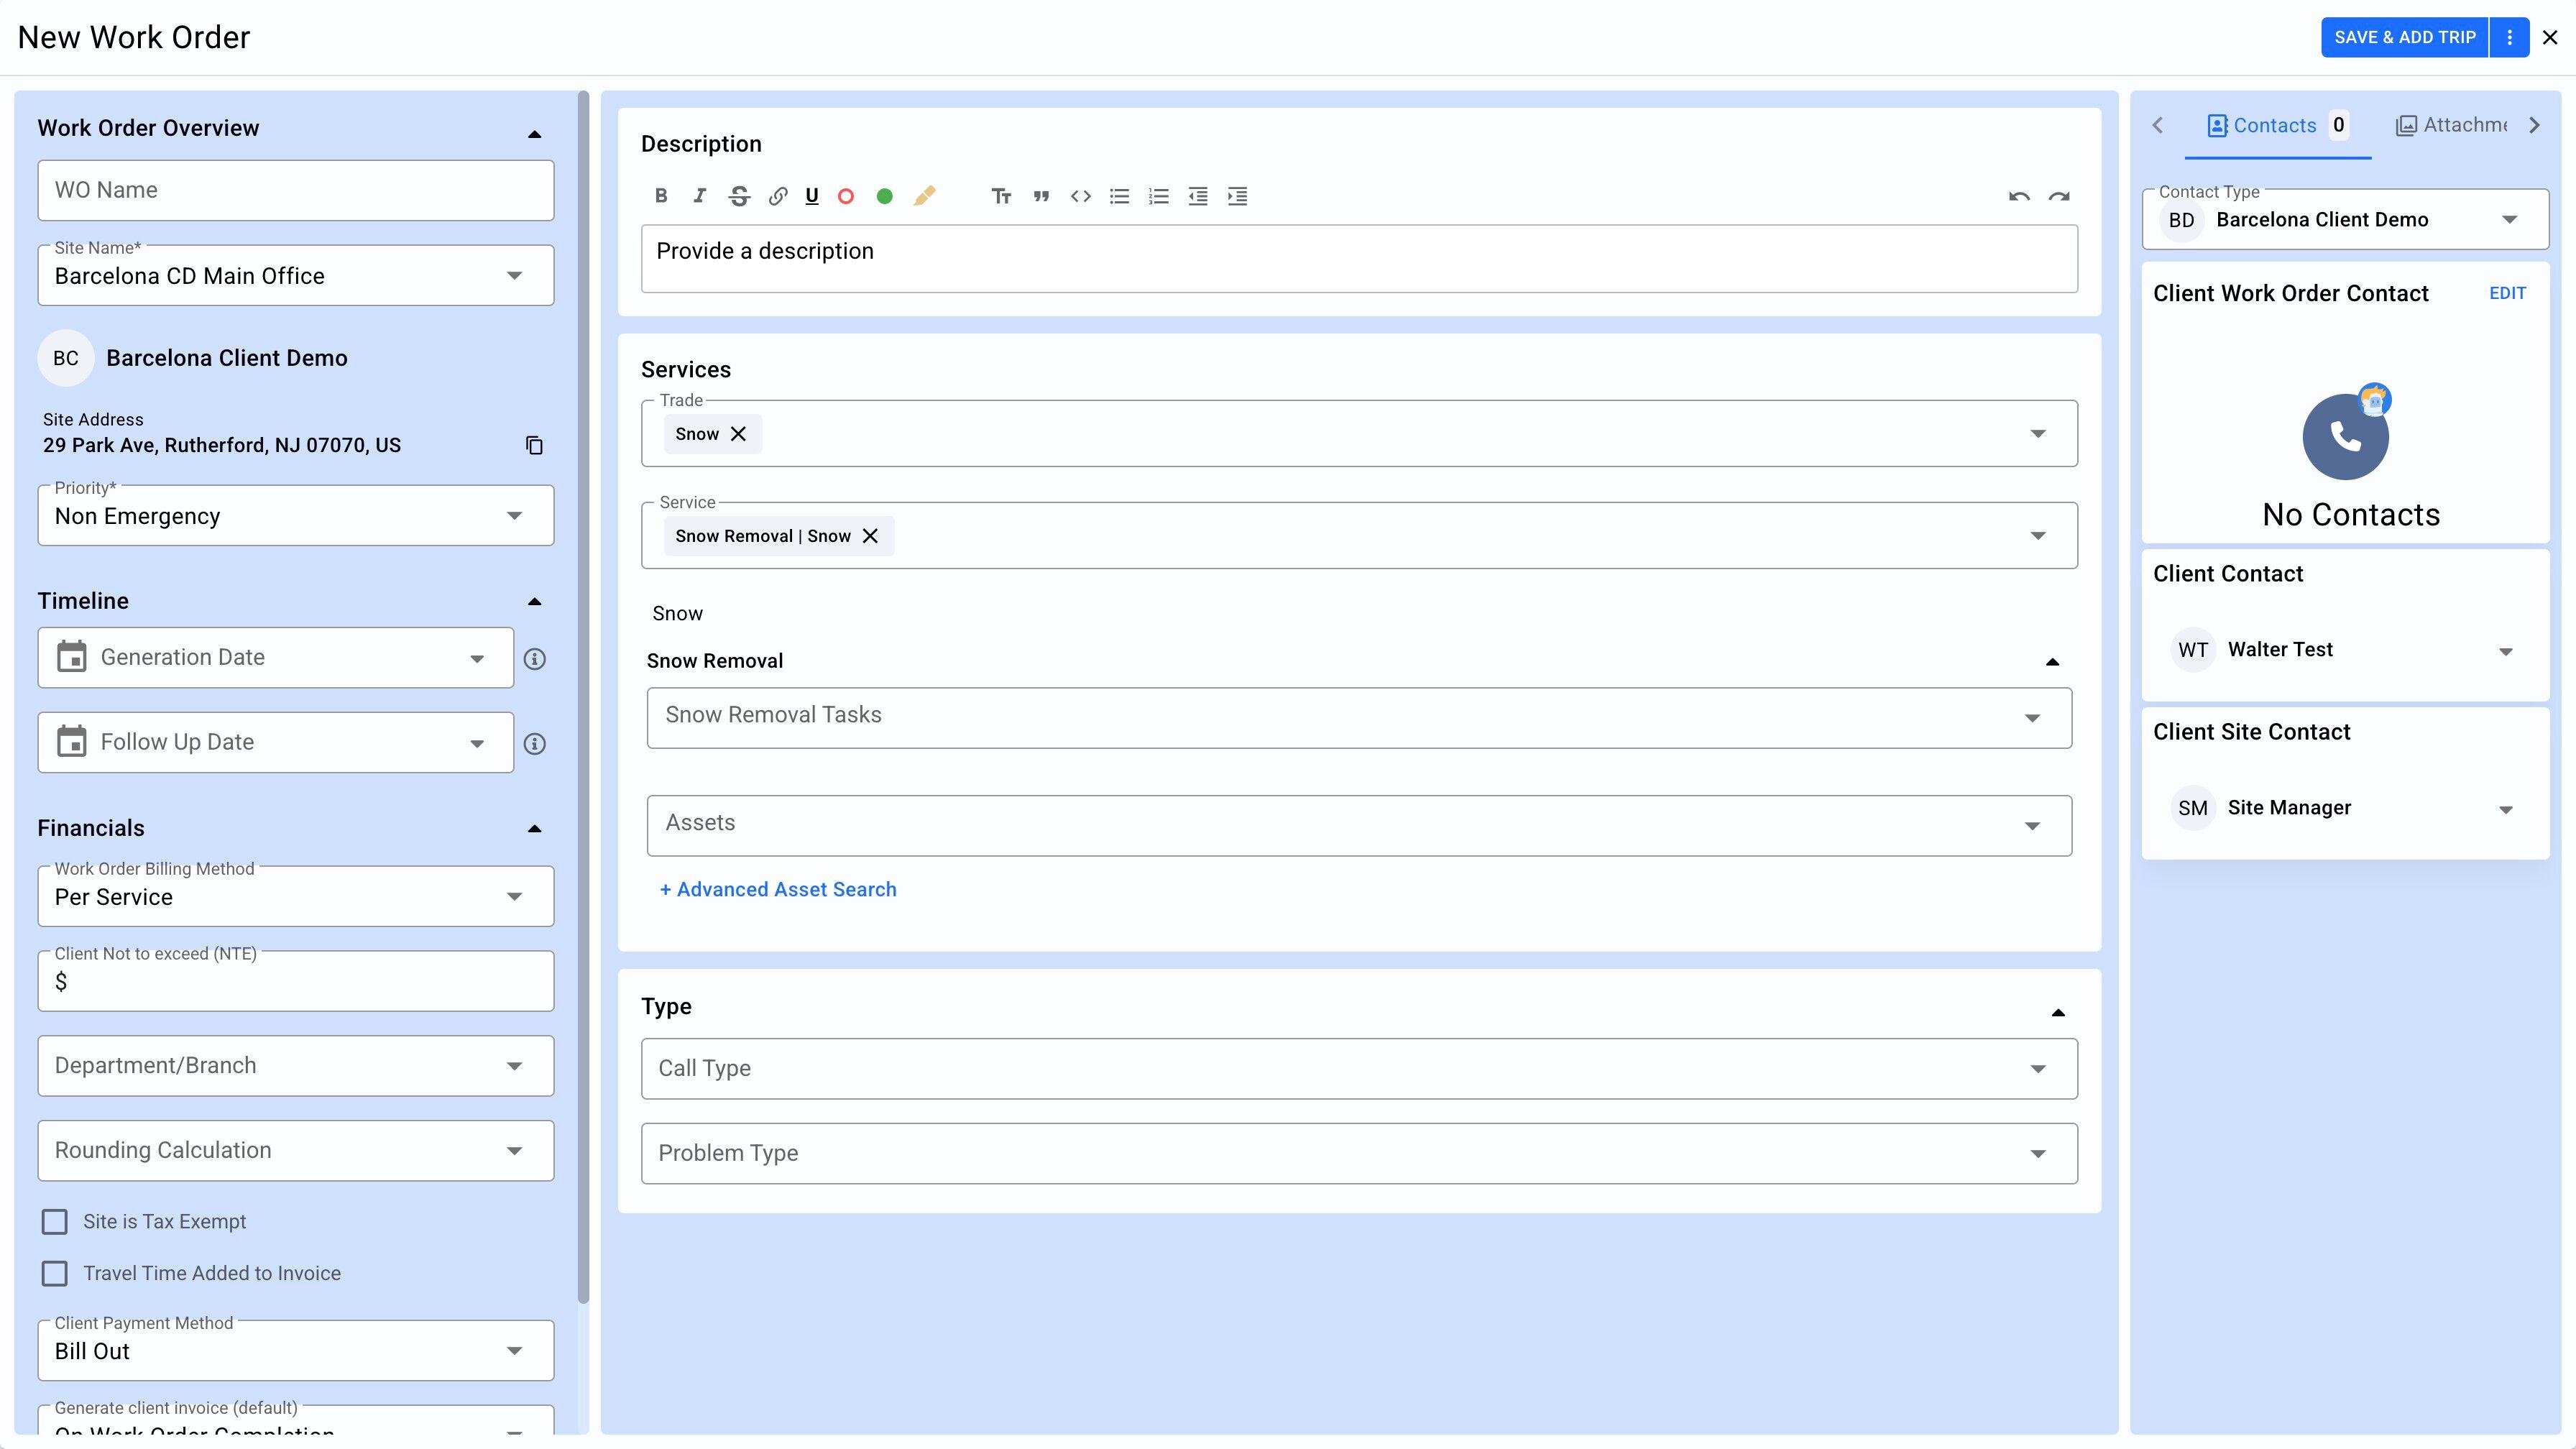2576x1449 pixels.
Task: Switch to the Attachments tab
Action: 2452,125
